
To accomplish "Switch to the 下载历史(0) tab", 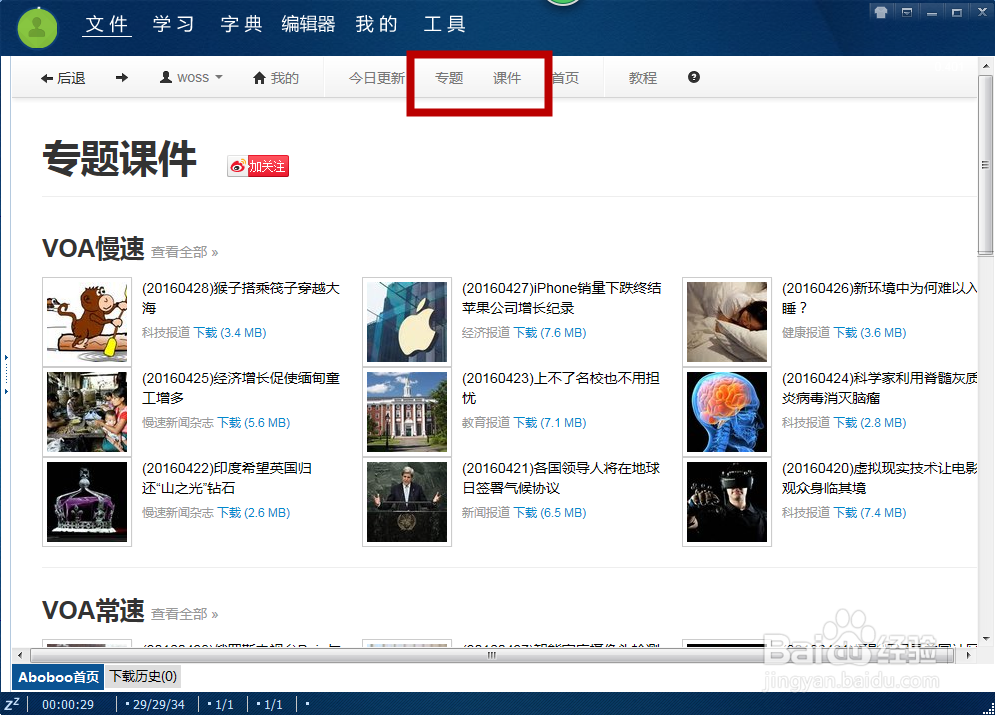I will point(143,676).
